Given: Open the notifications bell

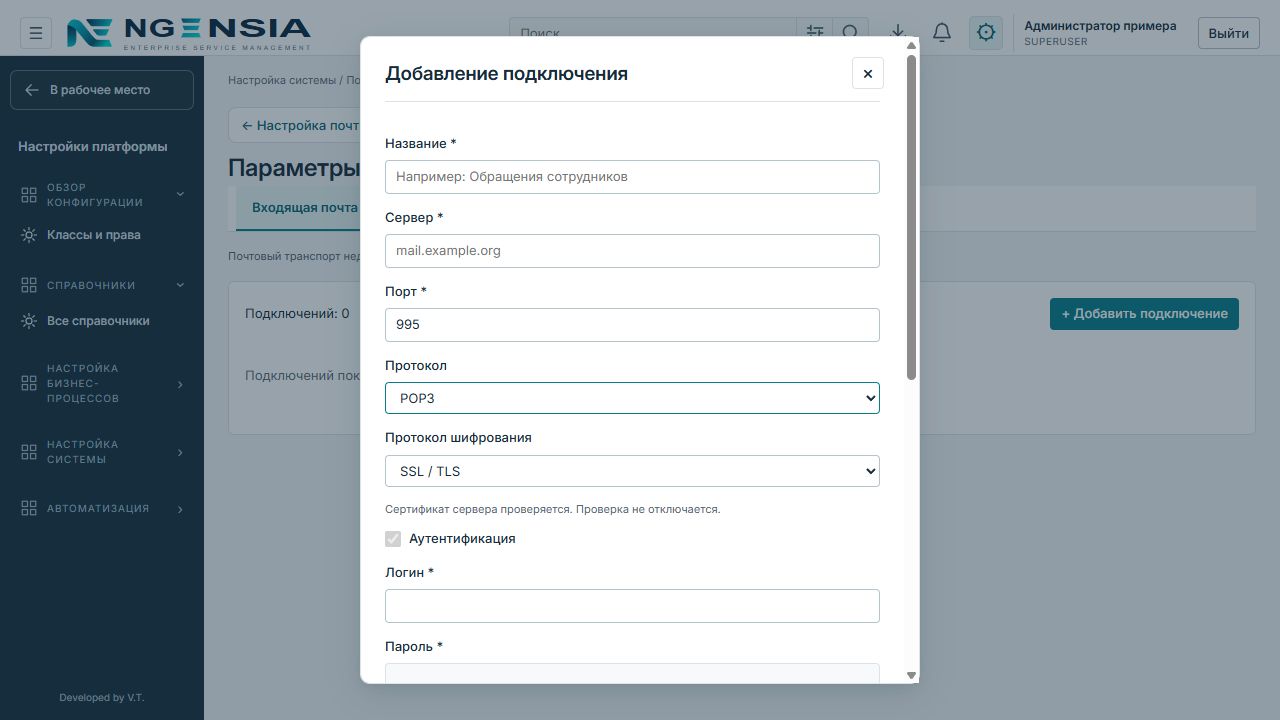Looking at the screenshot, I should coord(942,33).
